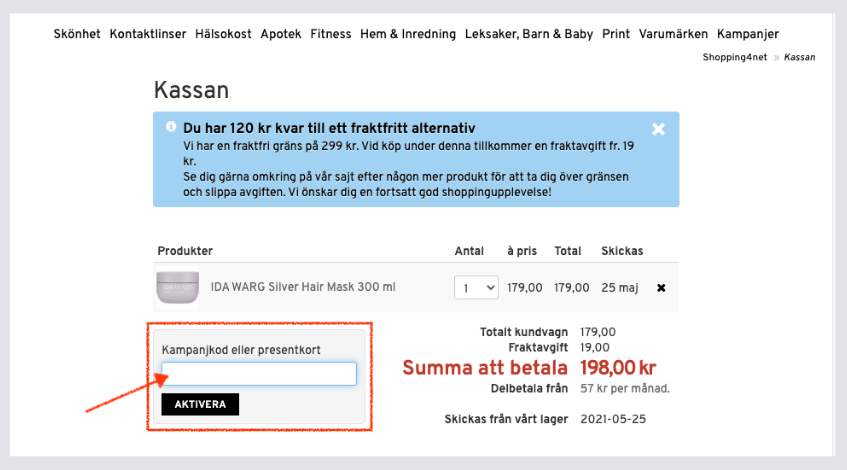The width and height of the screenshot is (847, 470).
Task: Dismiss the free shipping notice banner
Action: click(658, 129)
